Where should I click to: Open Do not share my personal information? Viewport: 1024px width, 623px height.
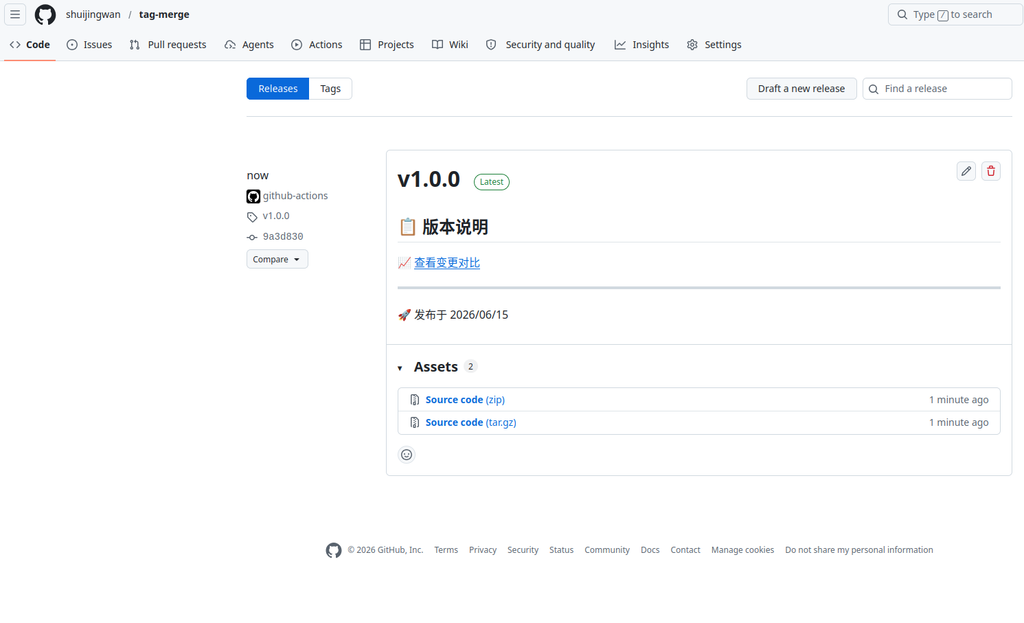(859, 550)
